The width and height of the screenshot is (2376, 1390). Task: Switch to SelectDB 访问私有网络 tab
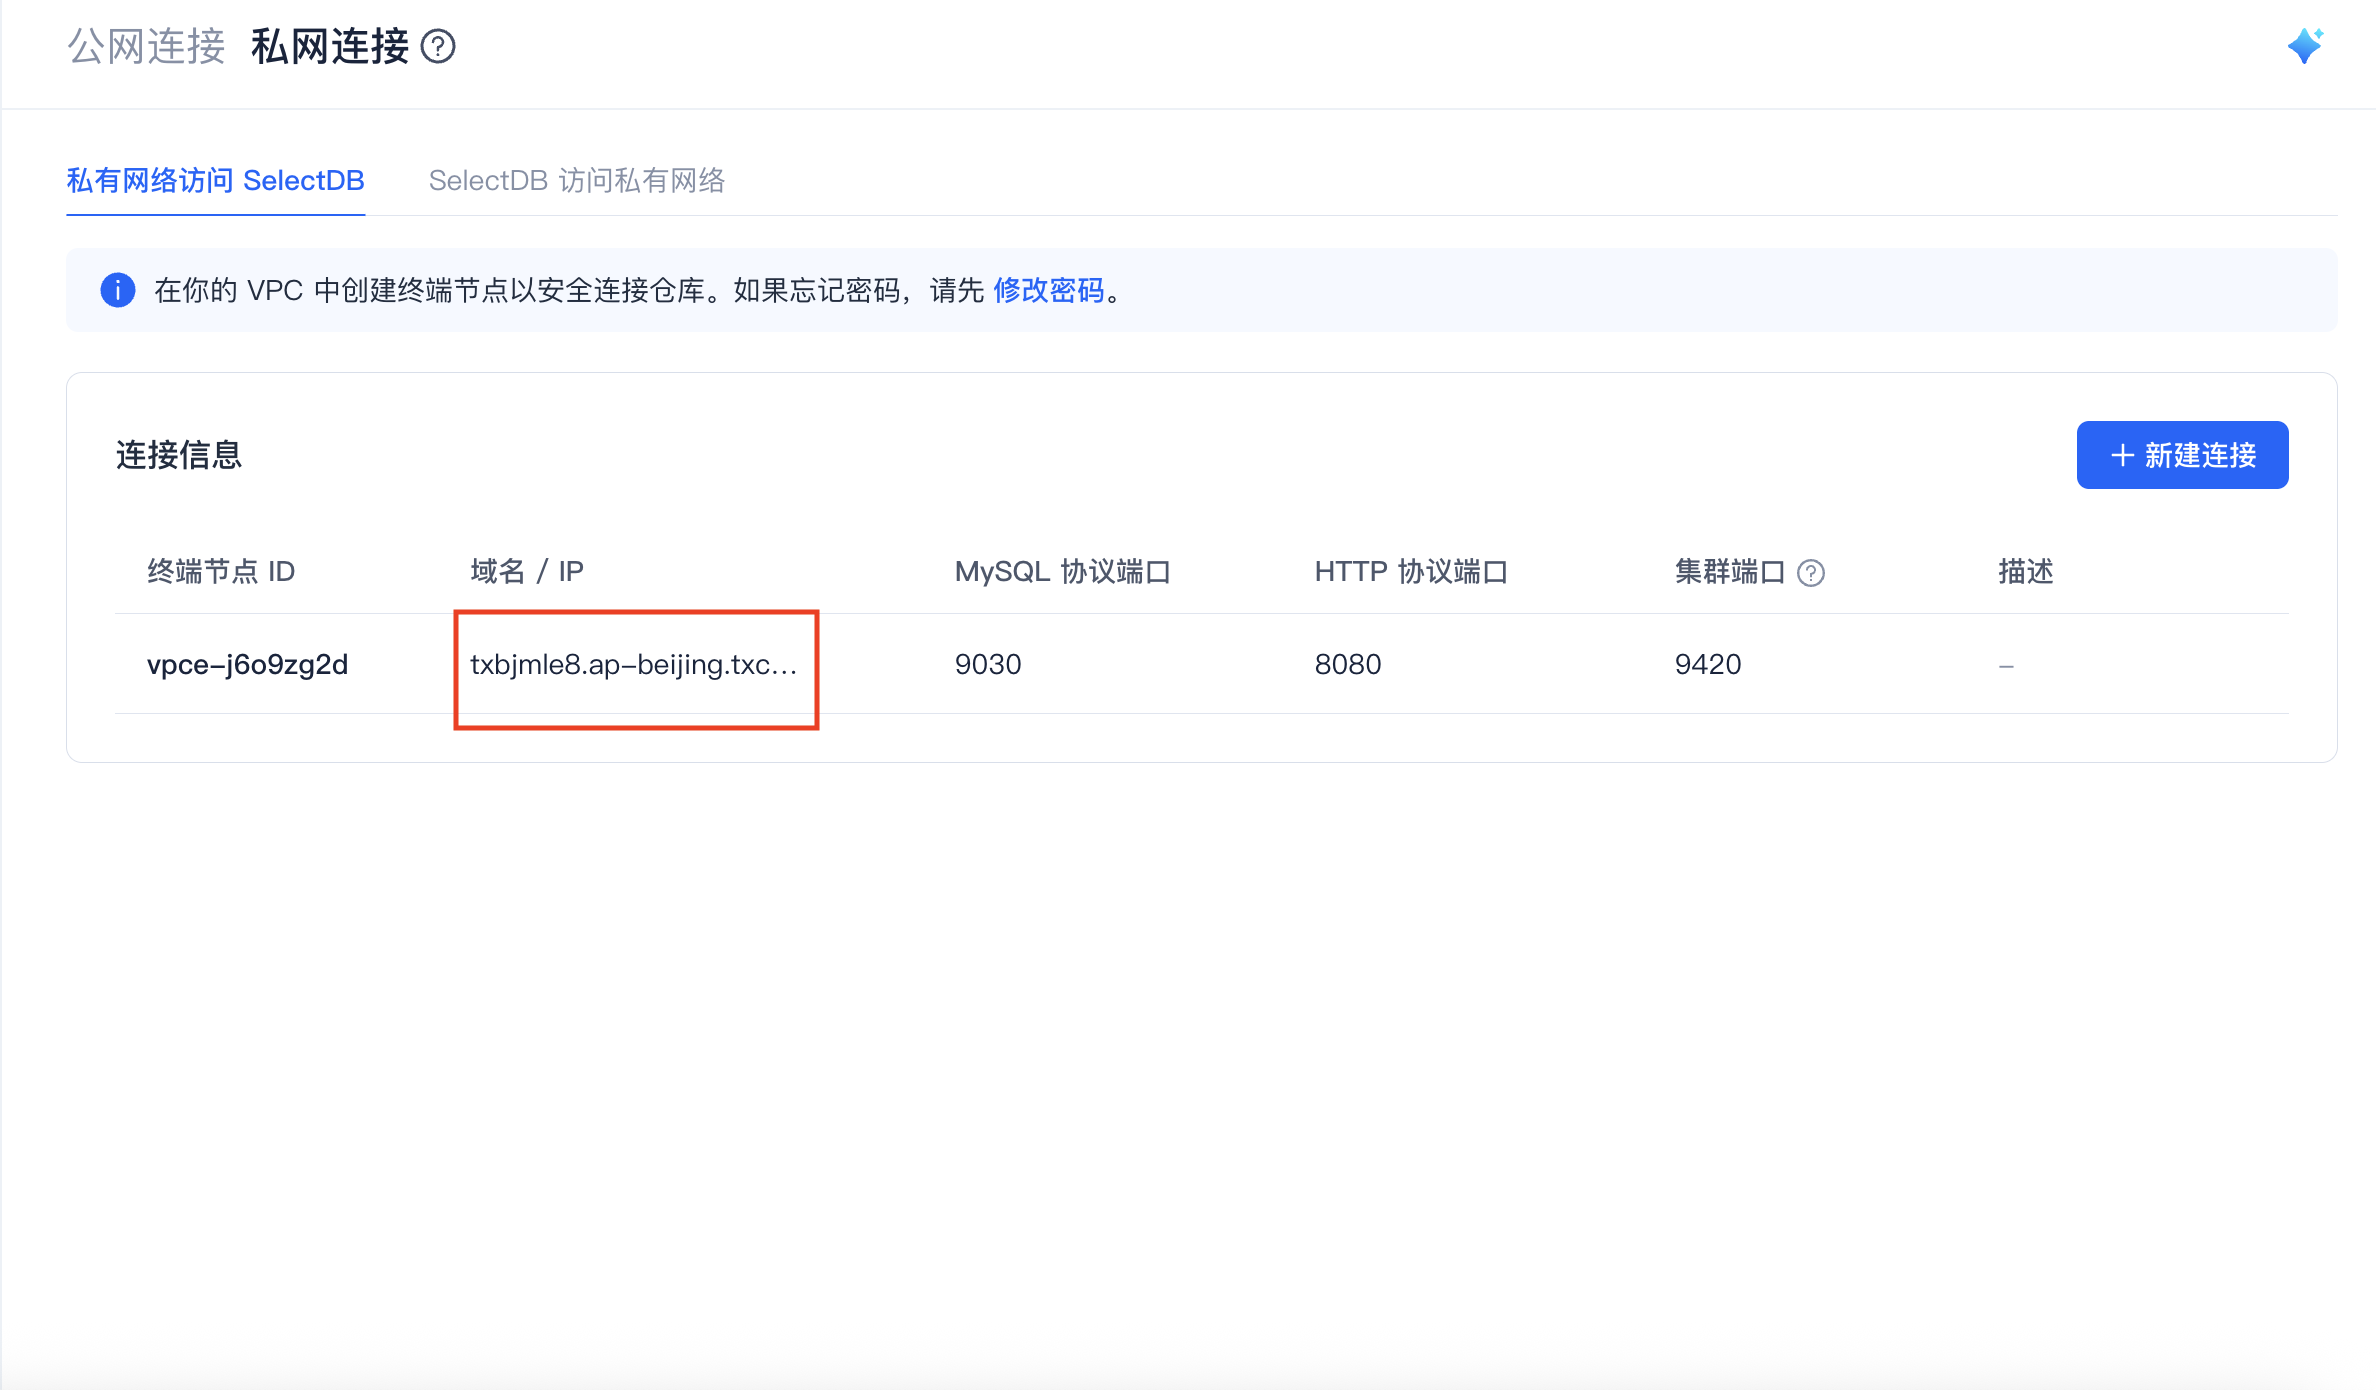coord(577,181)
